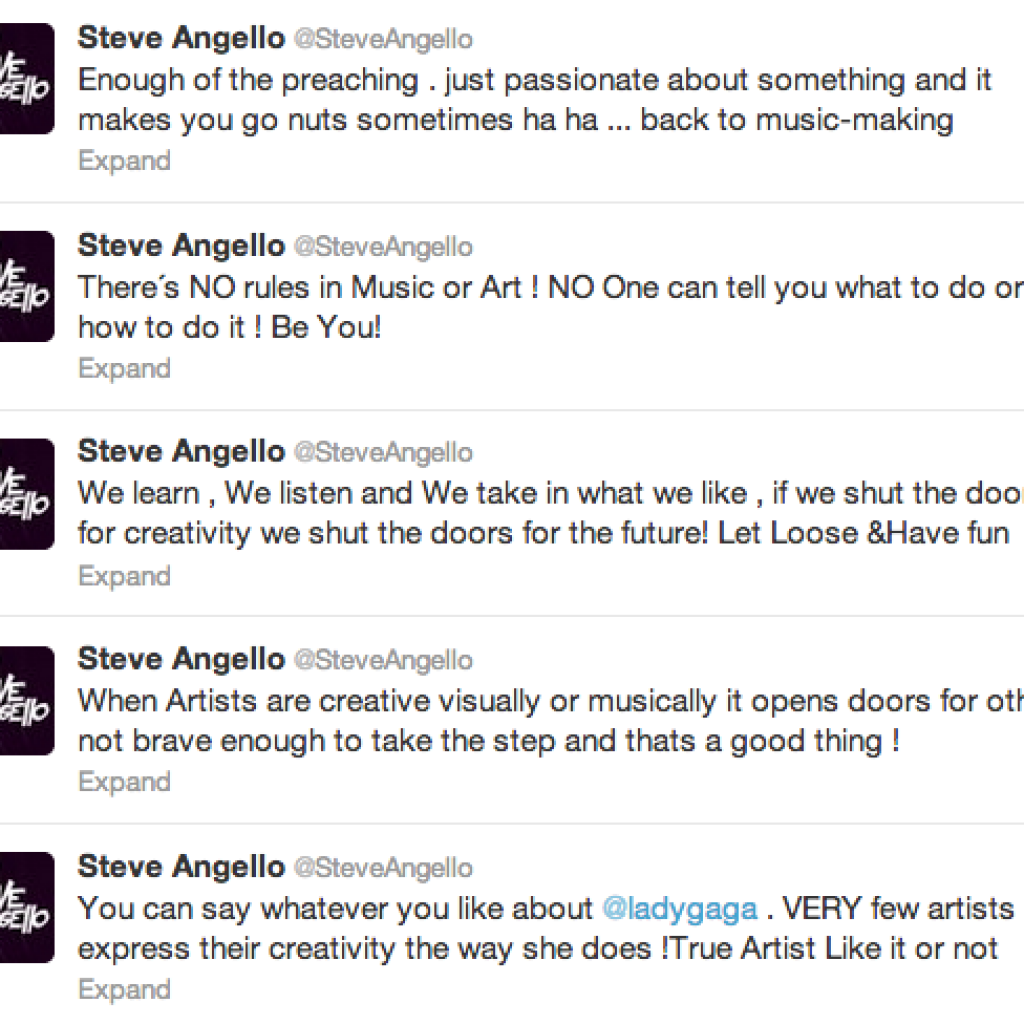Expand the 'NO rules in Music or Art' tweet
Screen dimensions: 1024x1024
pyautogui.click(x=124, y=368)
